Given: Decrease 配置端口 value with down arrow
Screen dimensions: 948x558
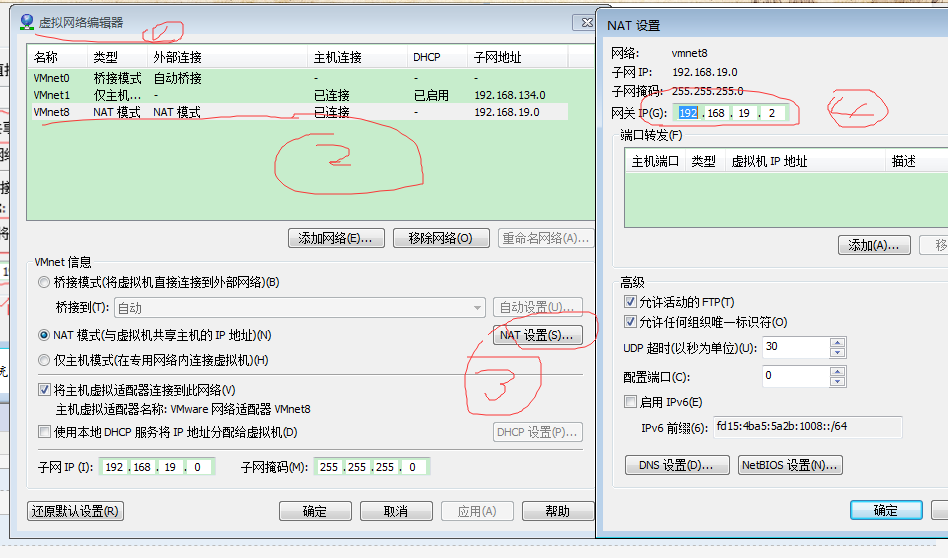Looking at the screenshot, I should click(x=837, y=381).
